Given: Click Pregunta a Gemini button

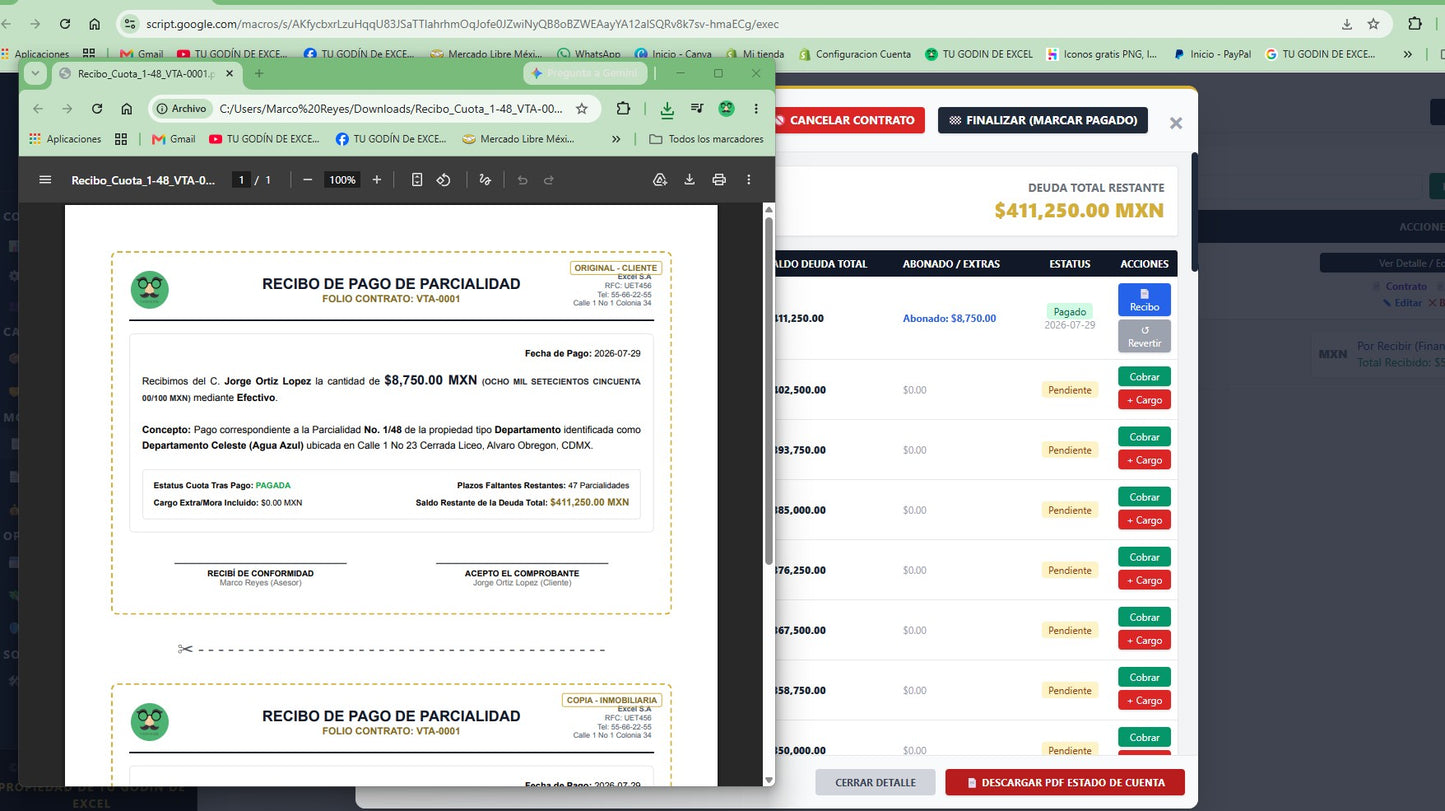Looking at the screenshot, I should coord(585,73).
